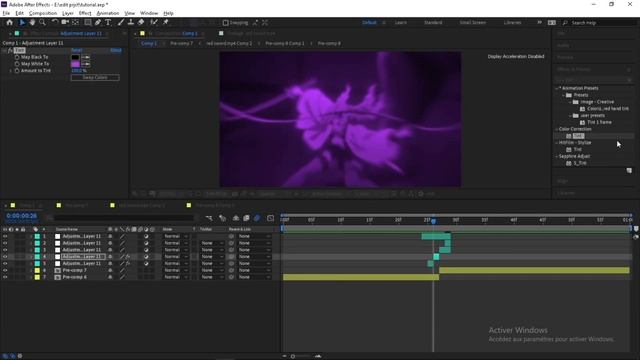Open the File menu

point(6,13)
